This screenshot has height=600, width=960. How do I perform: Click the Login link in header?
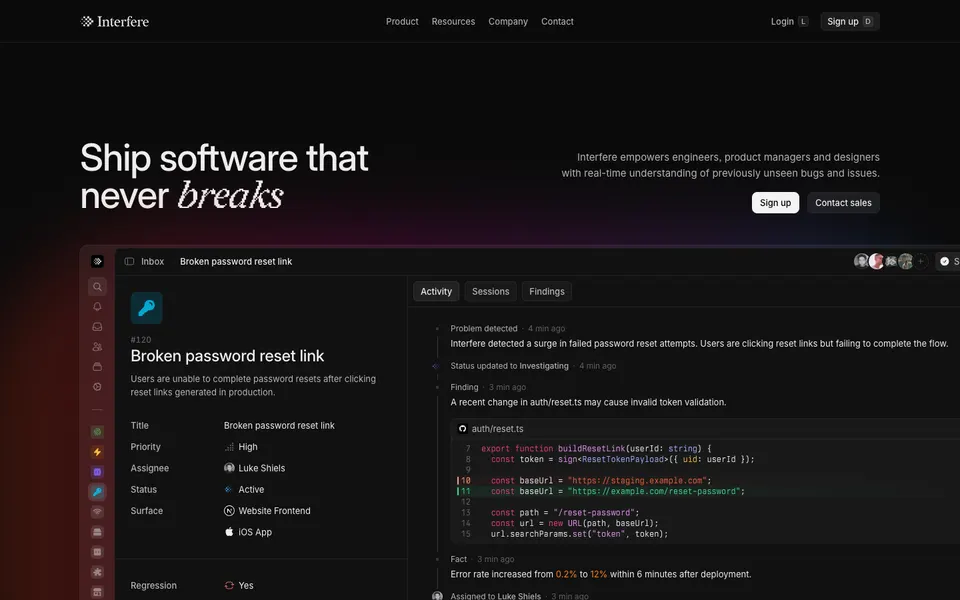coord(790,21)
